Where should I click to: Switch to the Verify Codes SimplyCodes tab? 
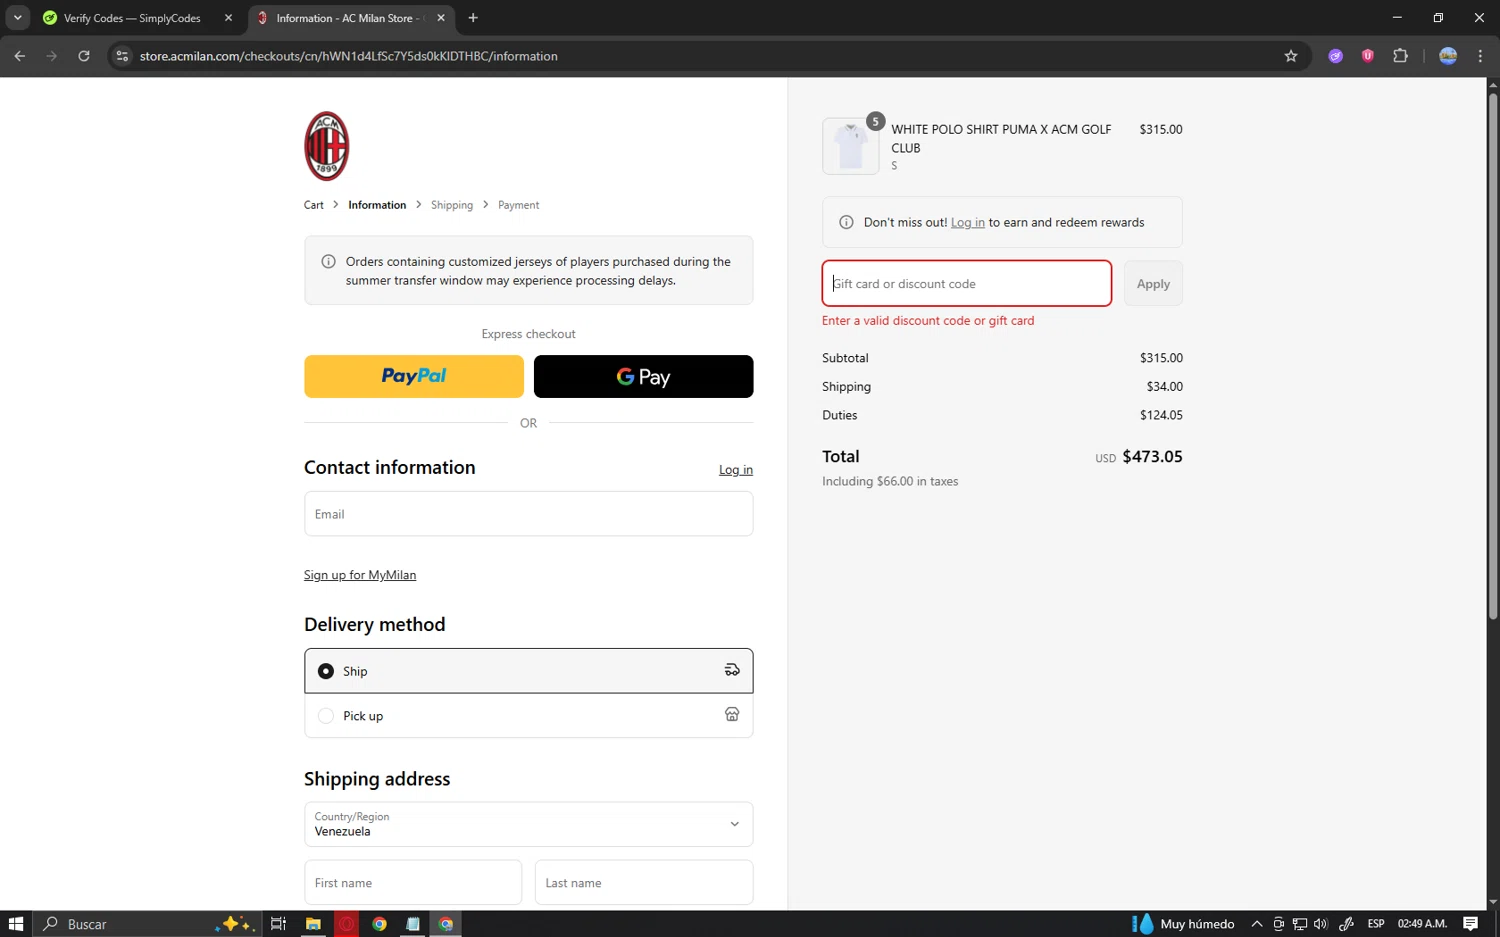click(x=132, y=18)
